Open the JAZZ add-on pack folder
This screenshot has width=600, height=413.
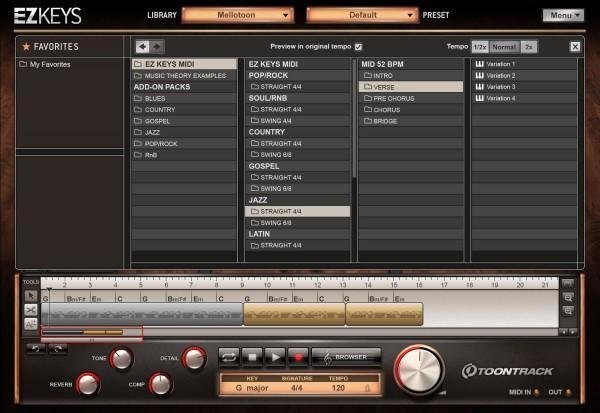153,132
